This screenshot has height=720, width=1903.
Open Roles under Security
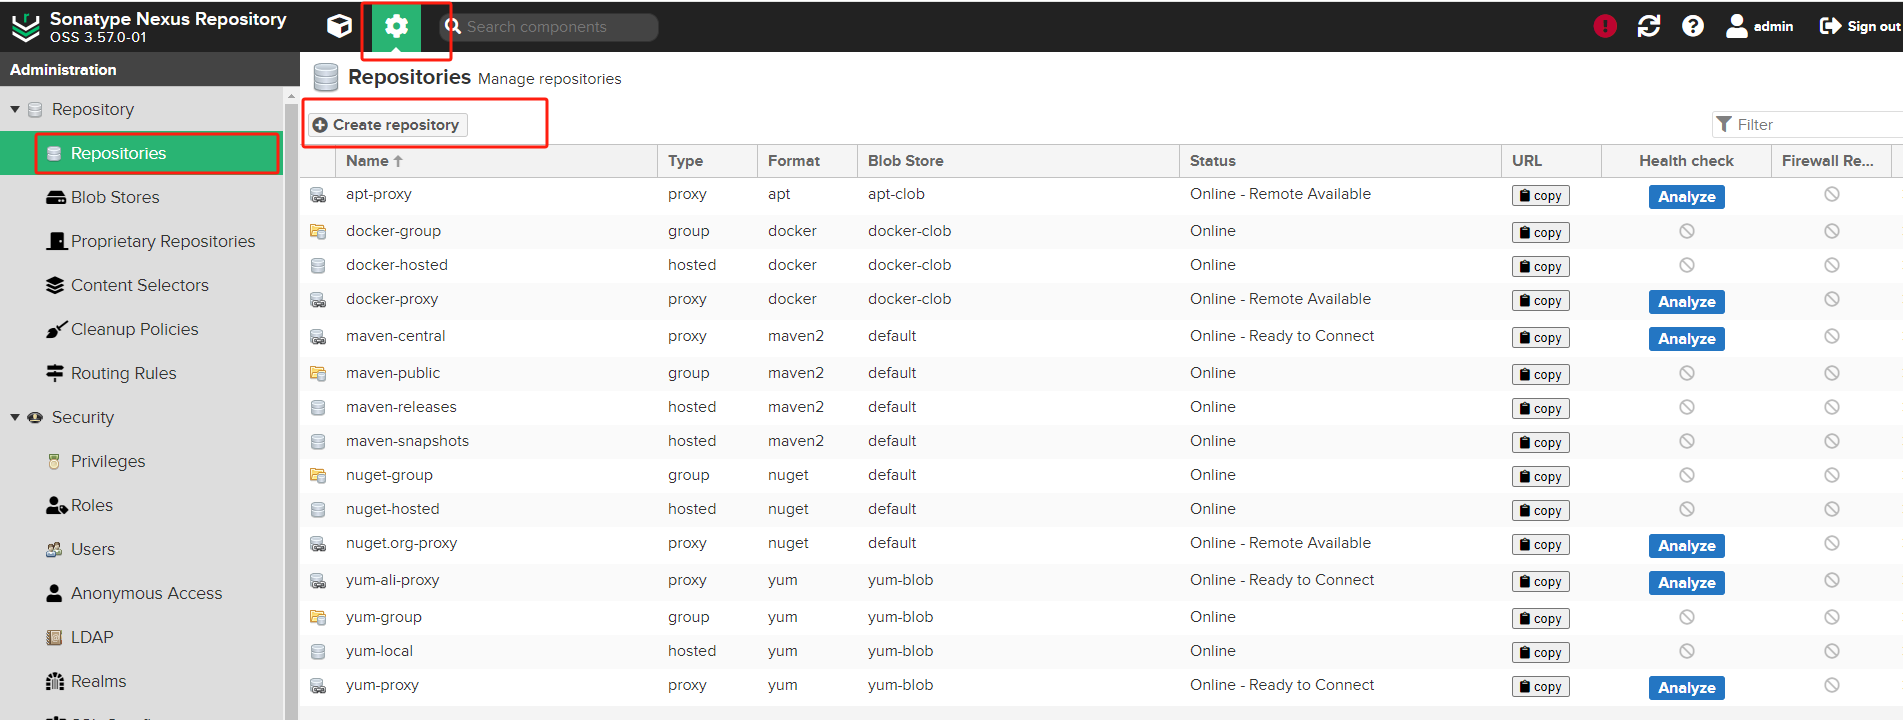coord(142,505)
